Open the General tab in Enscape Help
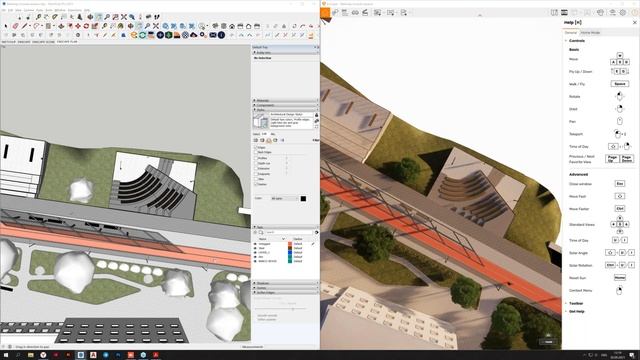 tap(571, 32)
